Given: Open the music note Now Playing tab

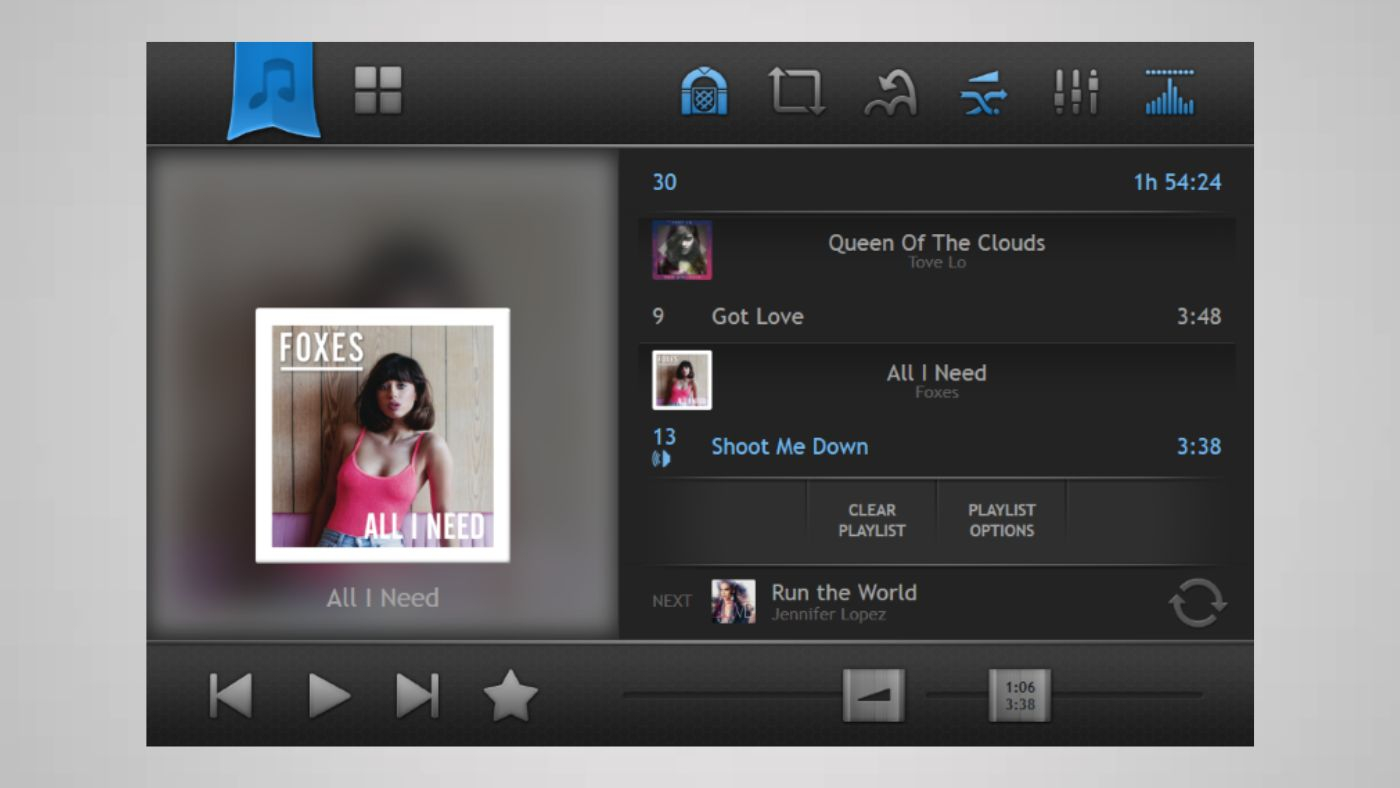Looking at the screenshot, I should pyautogui.click(x=274, y=90).
